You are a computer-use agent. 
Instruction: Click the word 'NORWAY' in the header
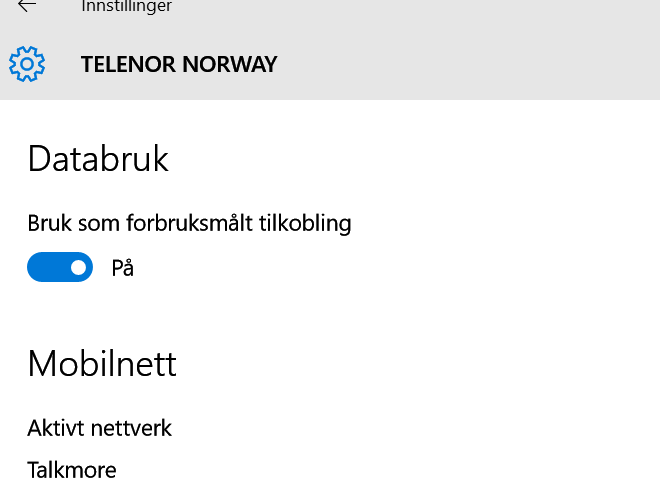coord(230,64)
